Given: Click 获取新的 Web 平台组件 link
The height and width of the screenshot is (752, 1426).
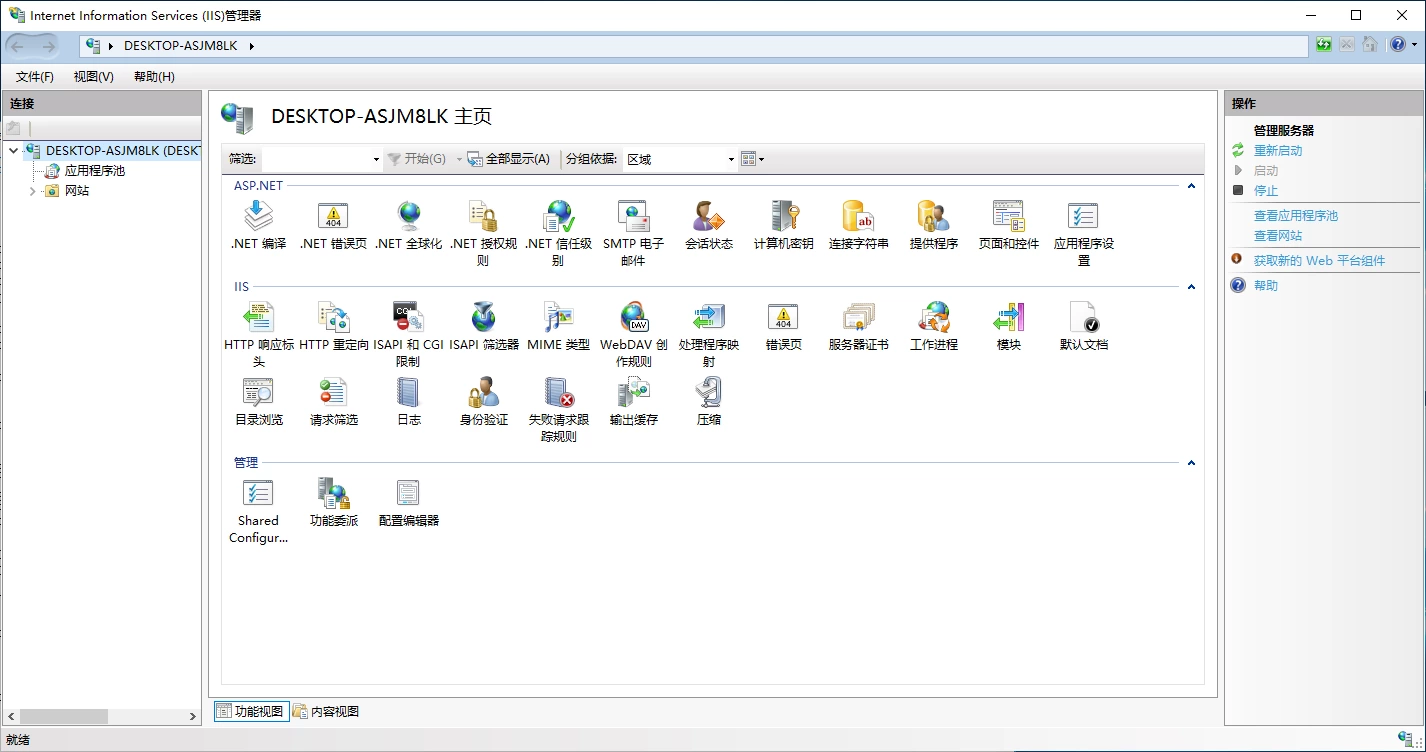Looking at the screenshot, I should (x=1320, y=261).
